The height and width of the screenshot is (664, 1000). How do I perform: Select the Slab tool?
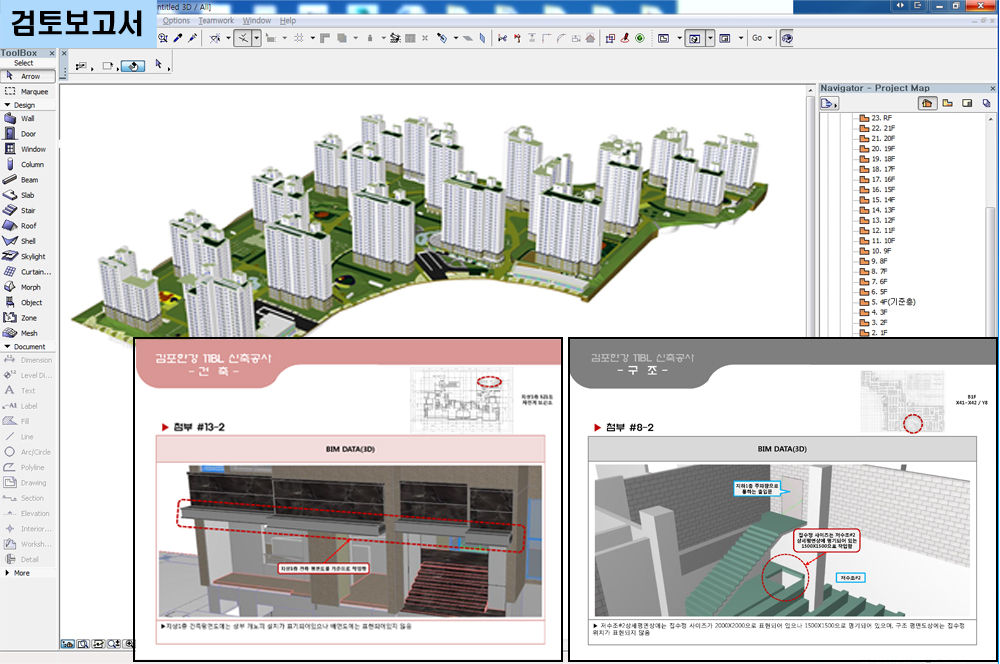pos(28,195)
